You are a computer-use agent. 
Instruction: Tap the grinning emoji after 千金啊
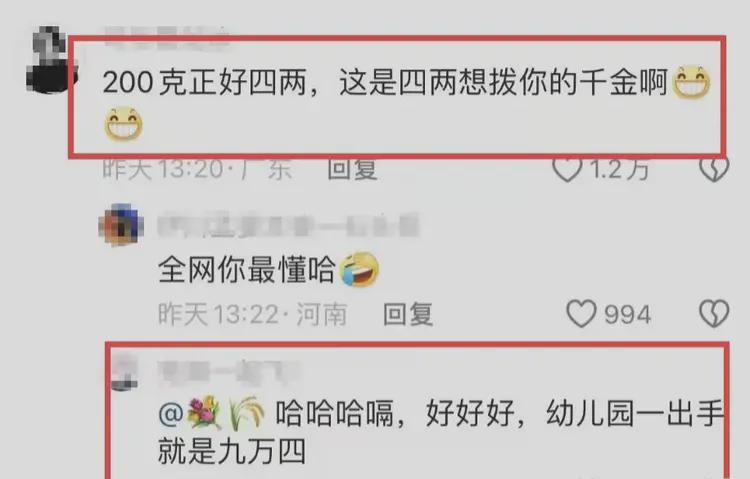[x=691, y=83]
